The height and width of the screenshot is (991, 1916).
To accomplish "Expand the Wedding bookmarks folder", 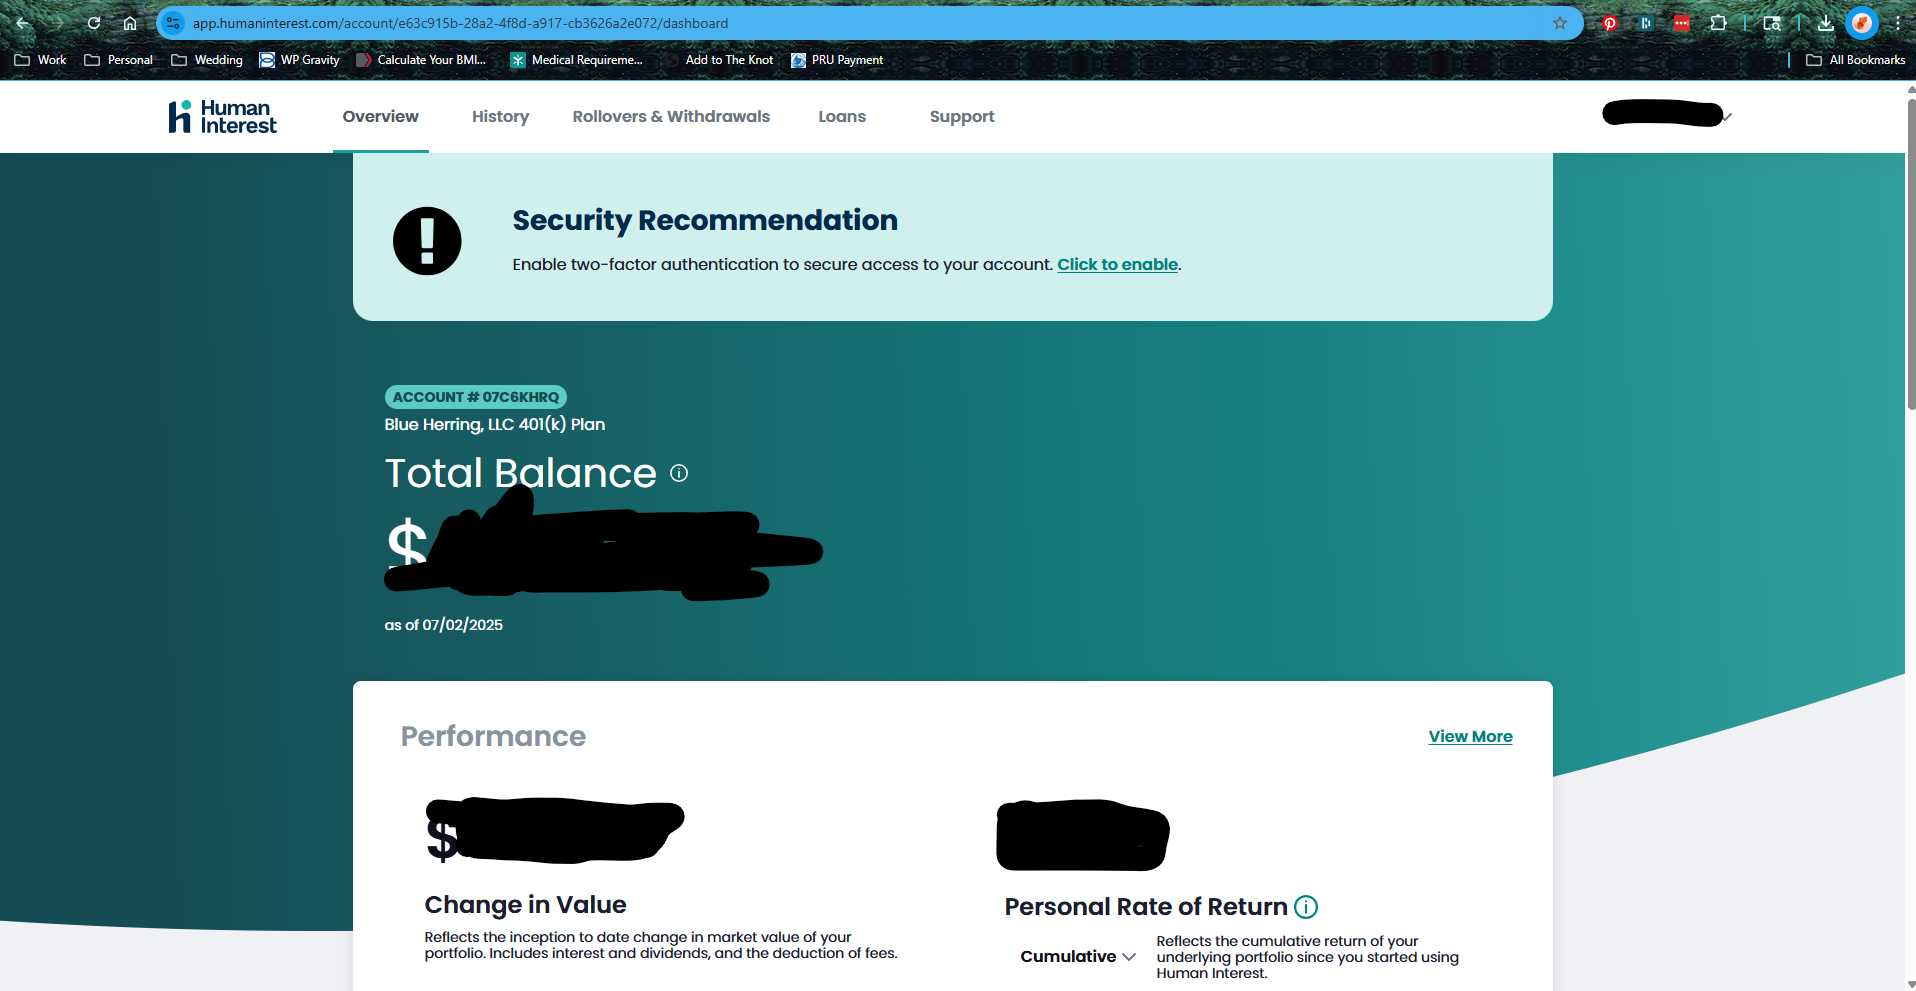I will point(207,60).
